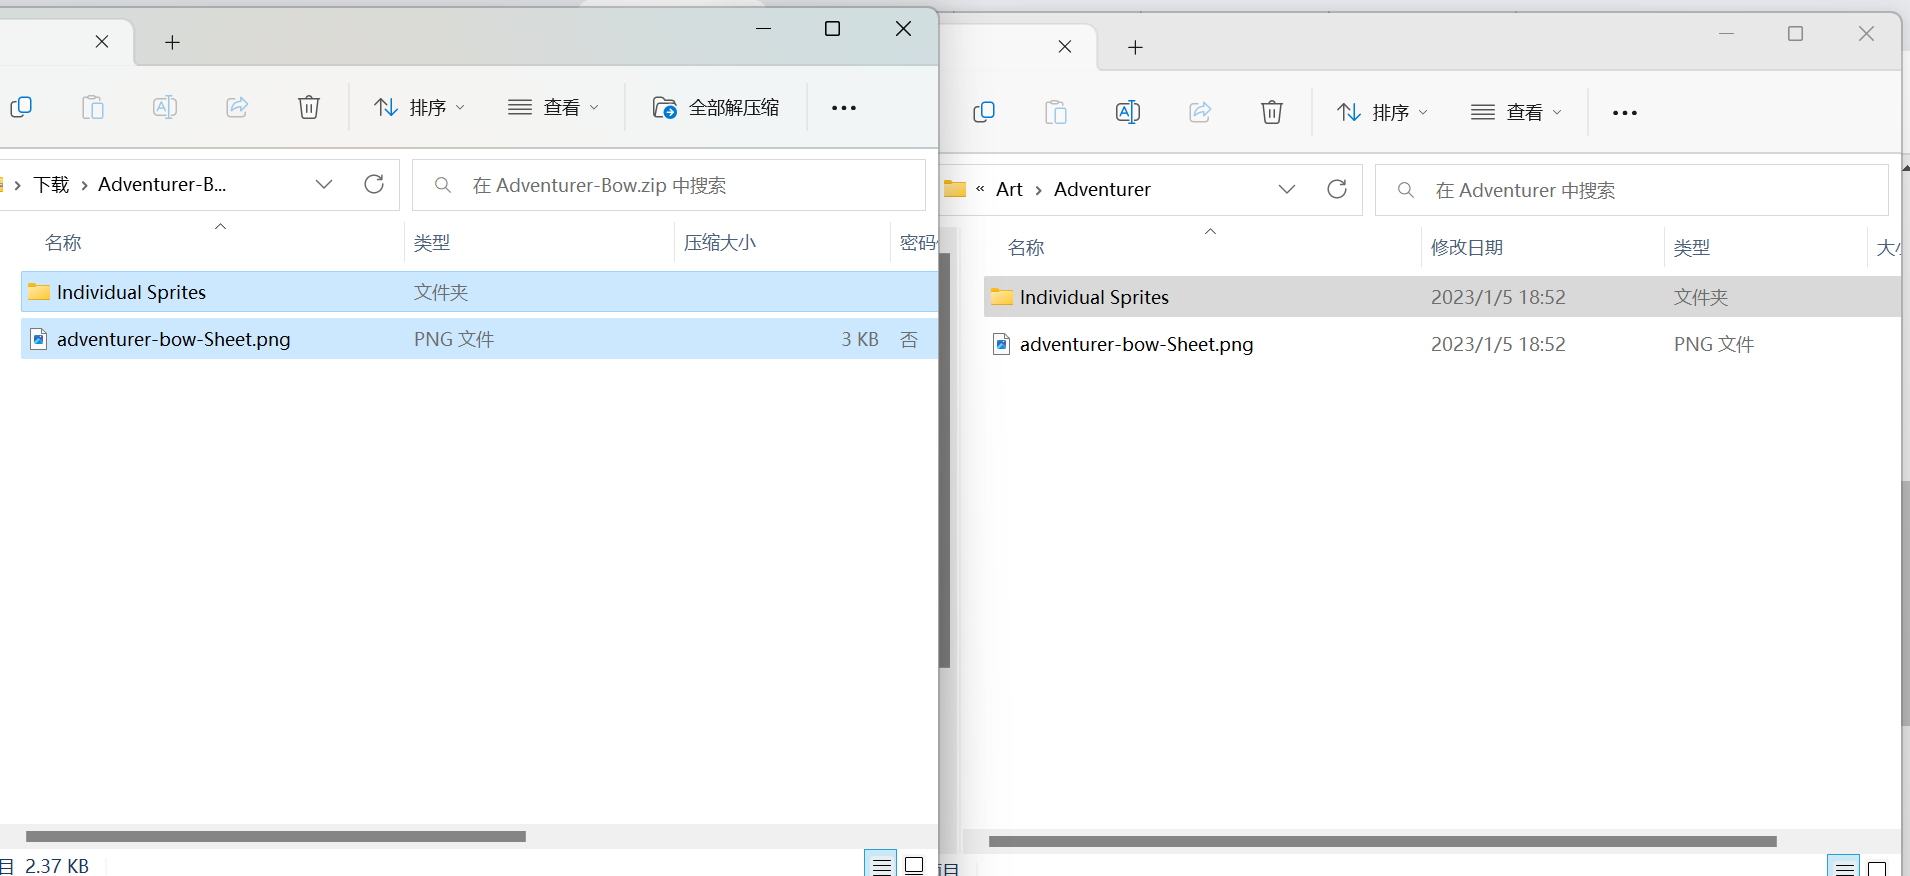
Task: Open the 排序 sort menu in the zip window
Action: (x=419, y=107)
